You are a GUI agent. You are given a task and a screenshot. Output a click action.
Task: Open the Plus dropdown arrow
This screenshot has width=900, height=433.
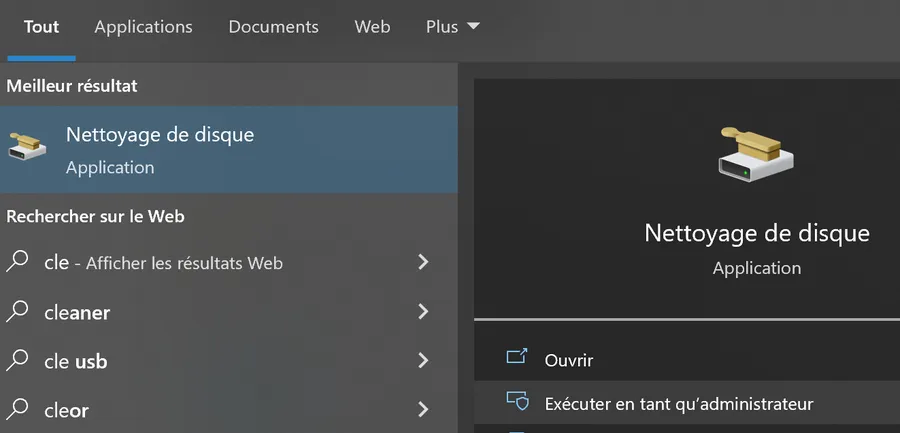tap(473, 26)
